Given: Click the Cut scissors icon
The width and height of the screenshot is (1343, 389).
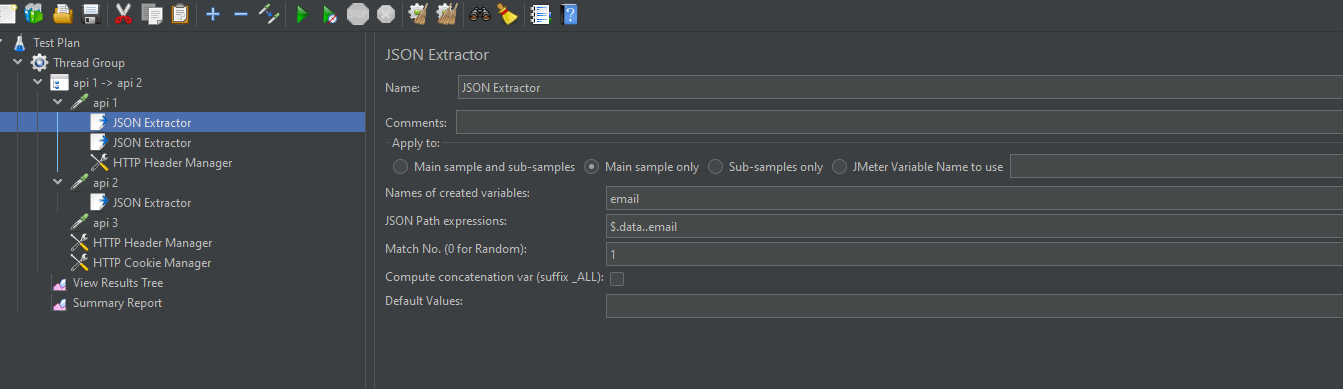Looking at the screenshot, I should 124,14.
